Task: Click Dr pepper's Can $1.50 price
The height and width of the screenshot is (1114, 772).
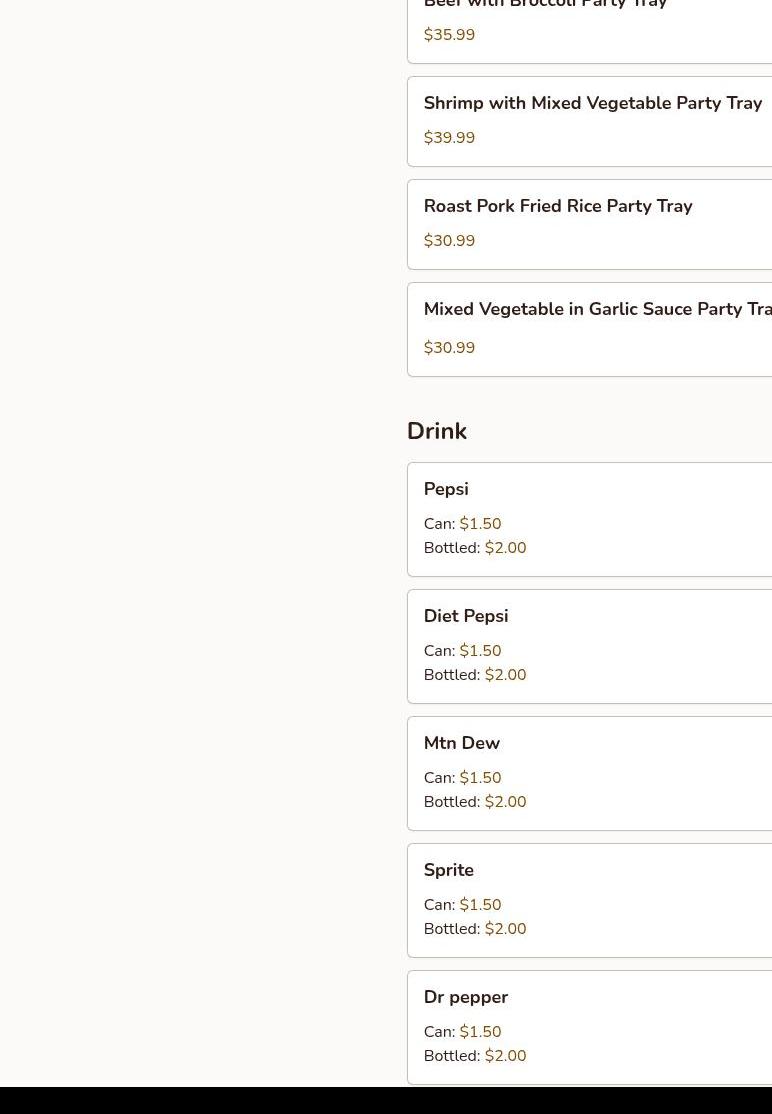Action: click(x=480, y=1032)
